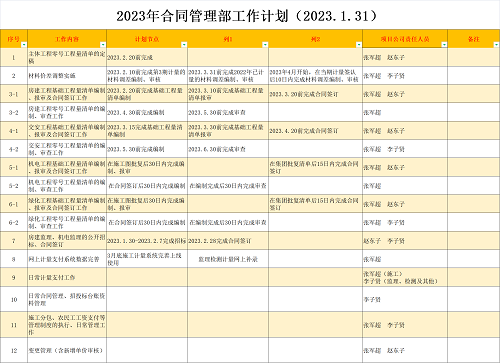500x363 pixels.
Task: Select the 备注 header cell
Action: [x=474, y=39]
